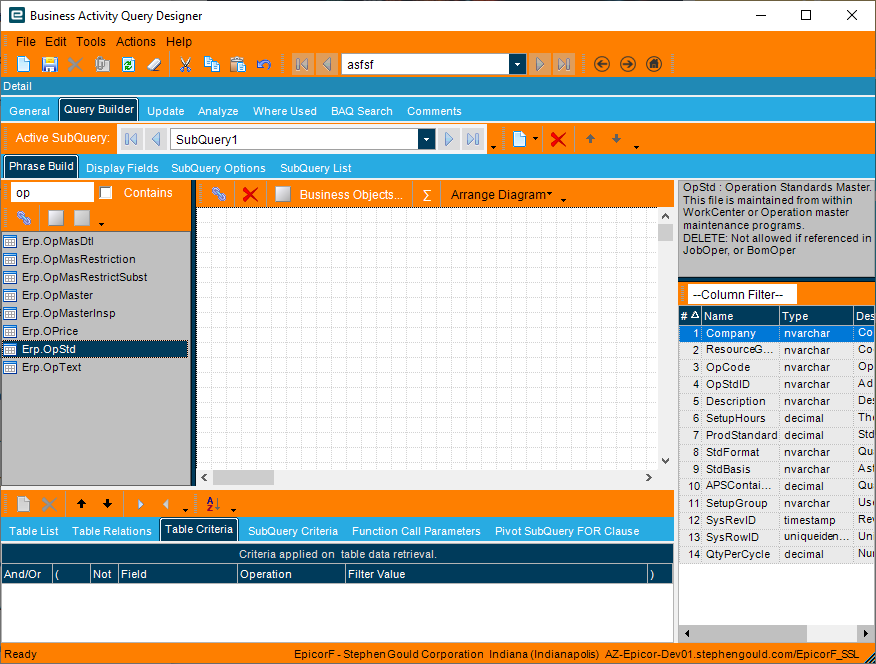The width and height of the screenshot is (876, 664).
Task: Click the link icon in the diagram toolbar
Action: pyautogui.click(x=219, y=194)
